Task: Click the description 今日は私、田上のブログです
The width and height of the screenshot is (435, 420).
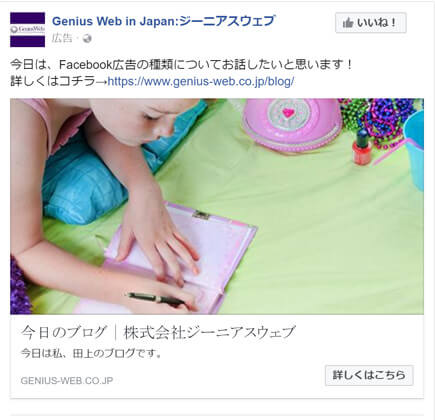Action: (x=91, y=353)
